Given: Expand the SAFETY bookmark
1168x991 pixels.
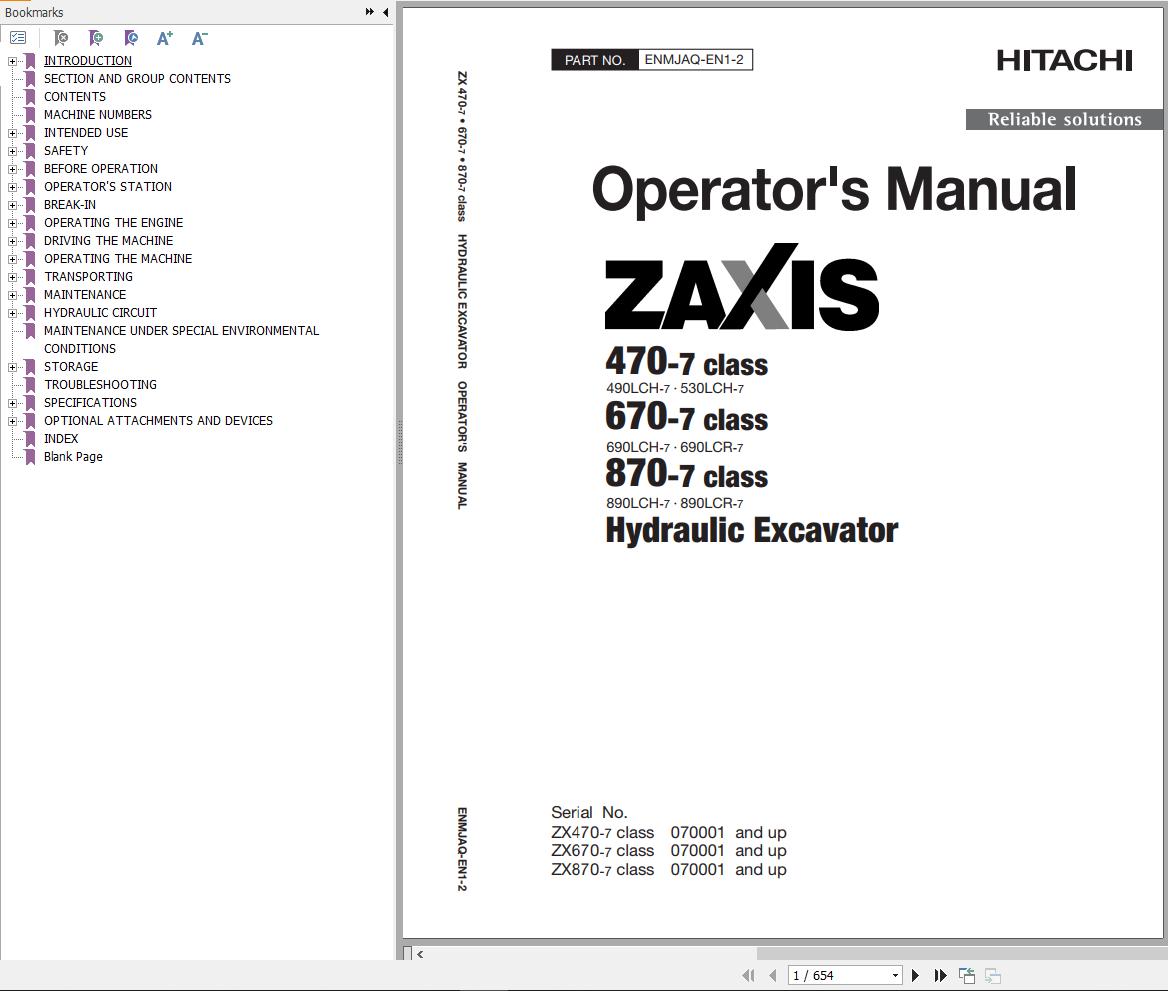Looking at the screenshot, I should pyautogui.click(x=12, y=151).
